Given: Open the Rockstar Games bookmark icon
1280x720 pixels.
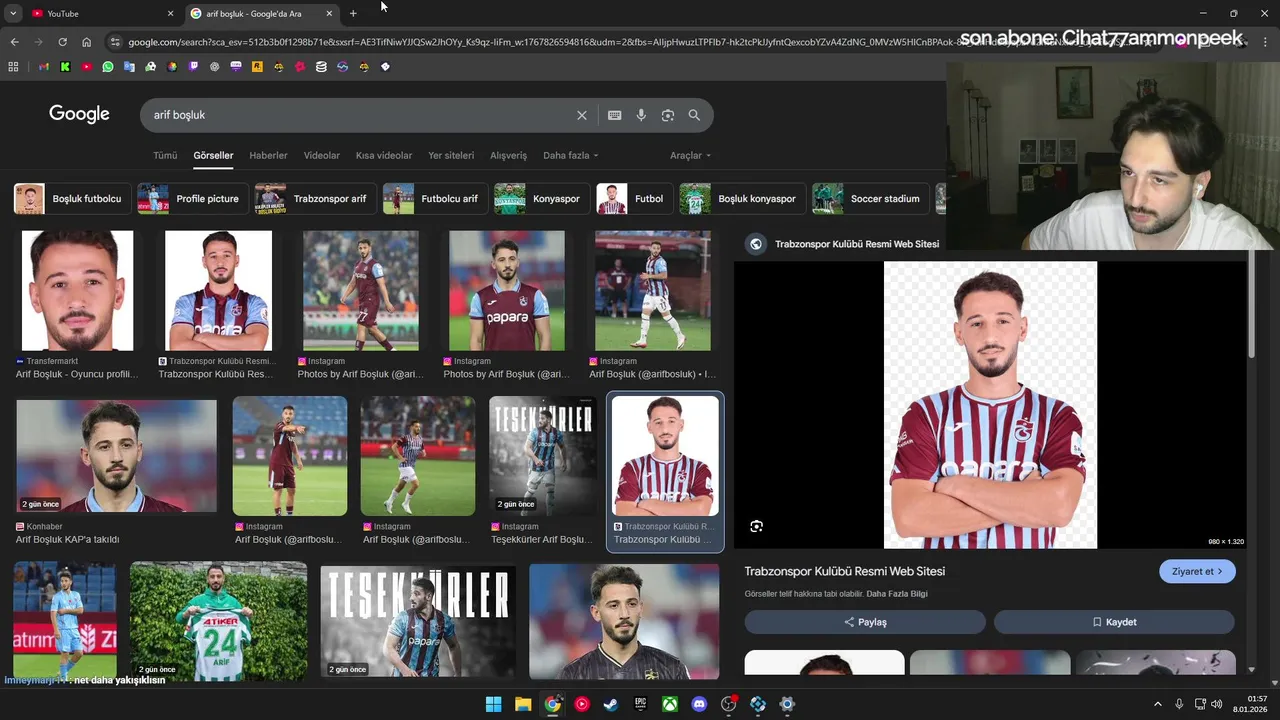Looking at the screenshot, I should tap(257, 67).
